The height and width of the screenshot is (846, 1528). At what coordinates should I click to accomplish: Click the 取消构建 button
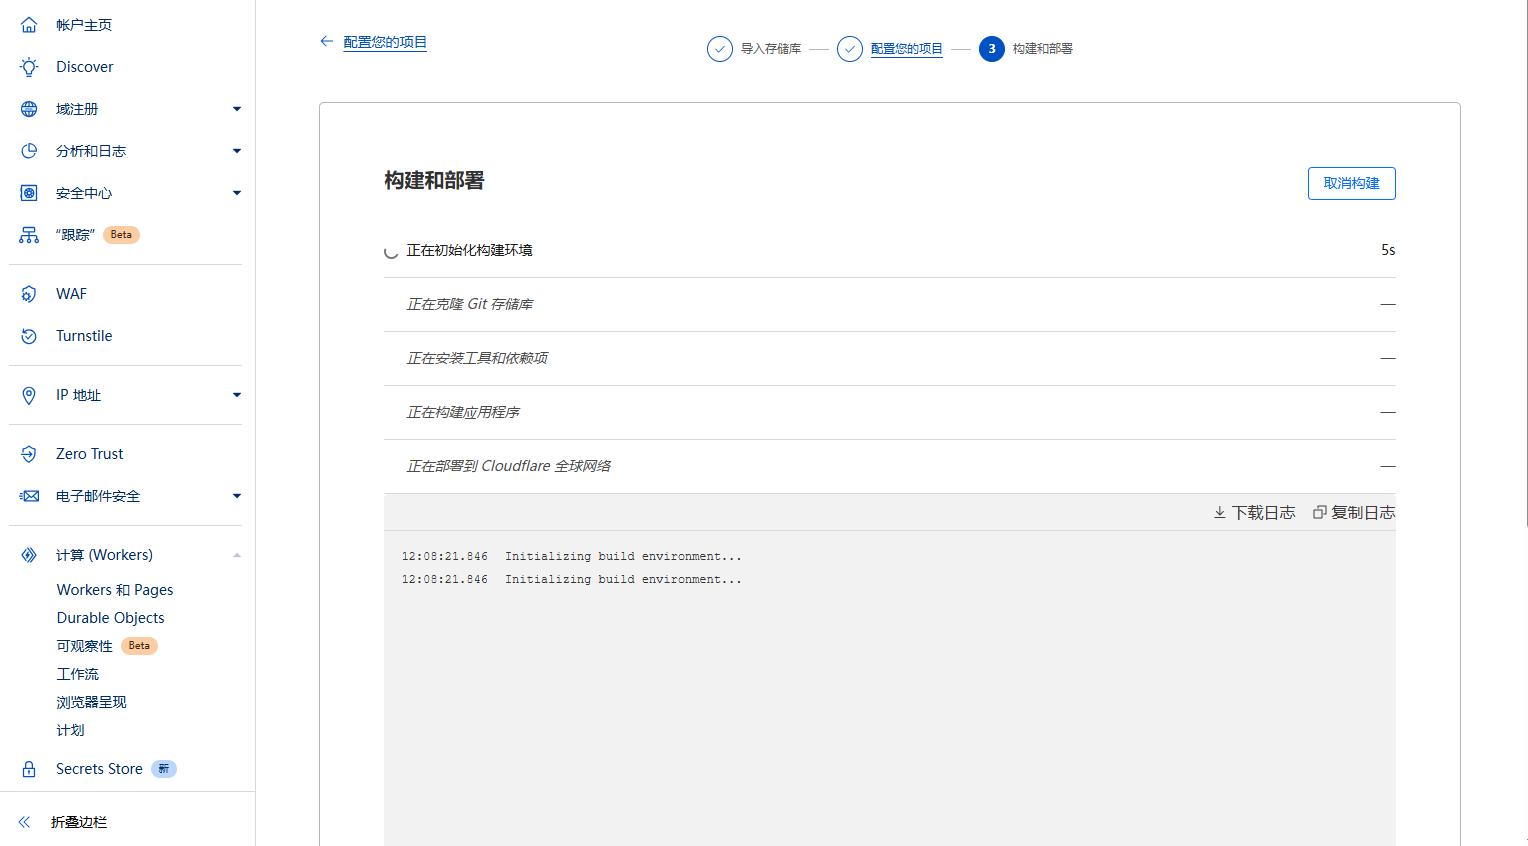(1351, 183)
